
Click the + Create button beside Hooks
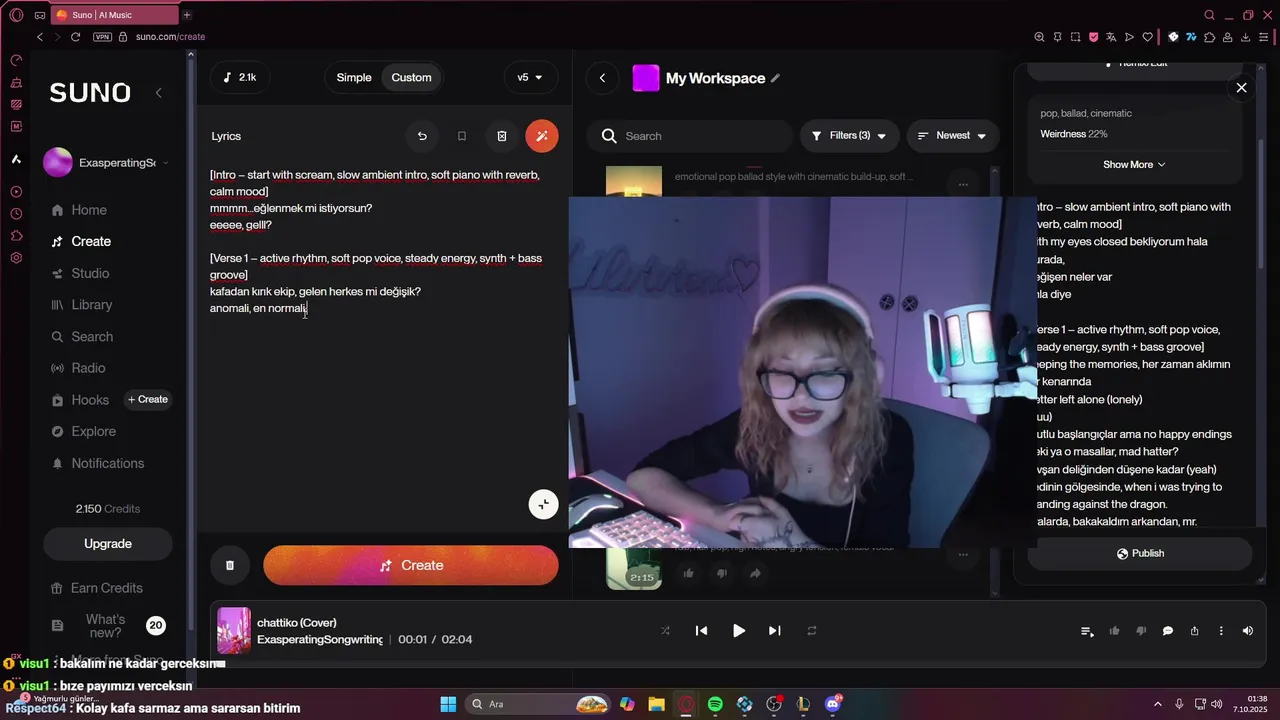148,399
